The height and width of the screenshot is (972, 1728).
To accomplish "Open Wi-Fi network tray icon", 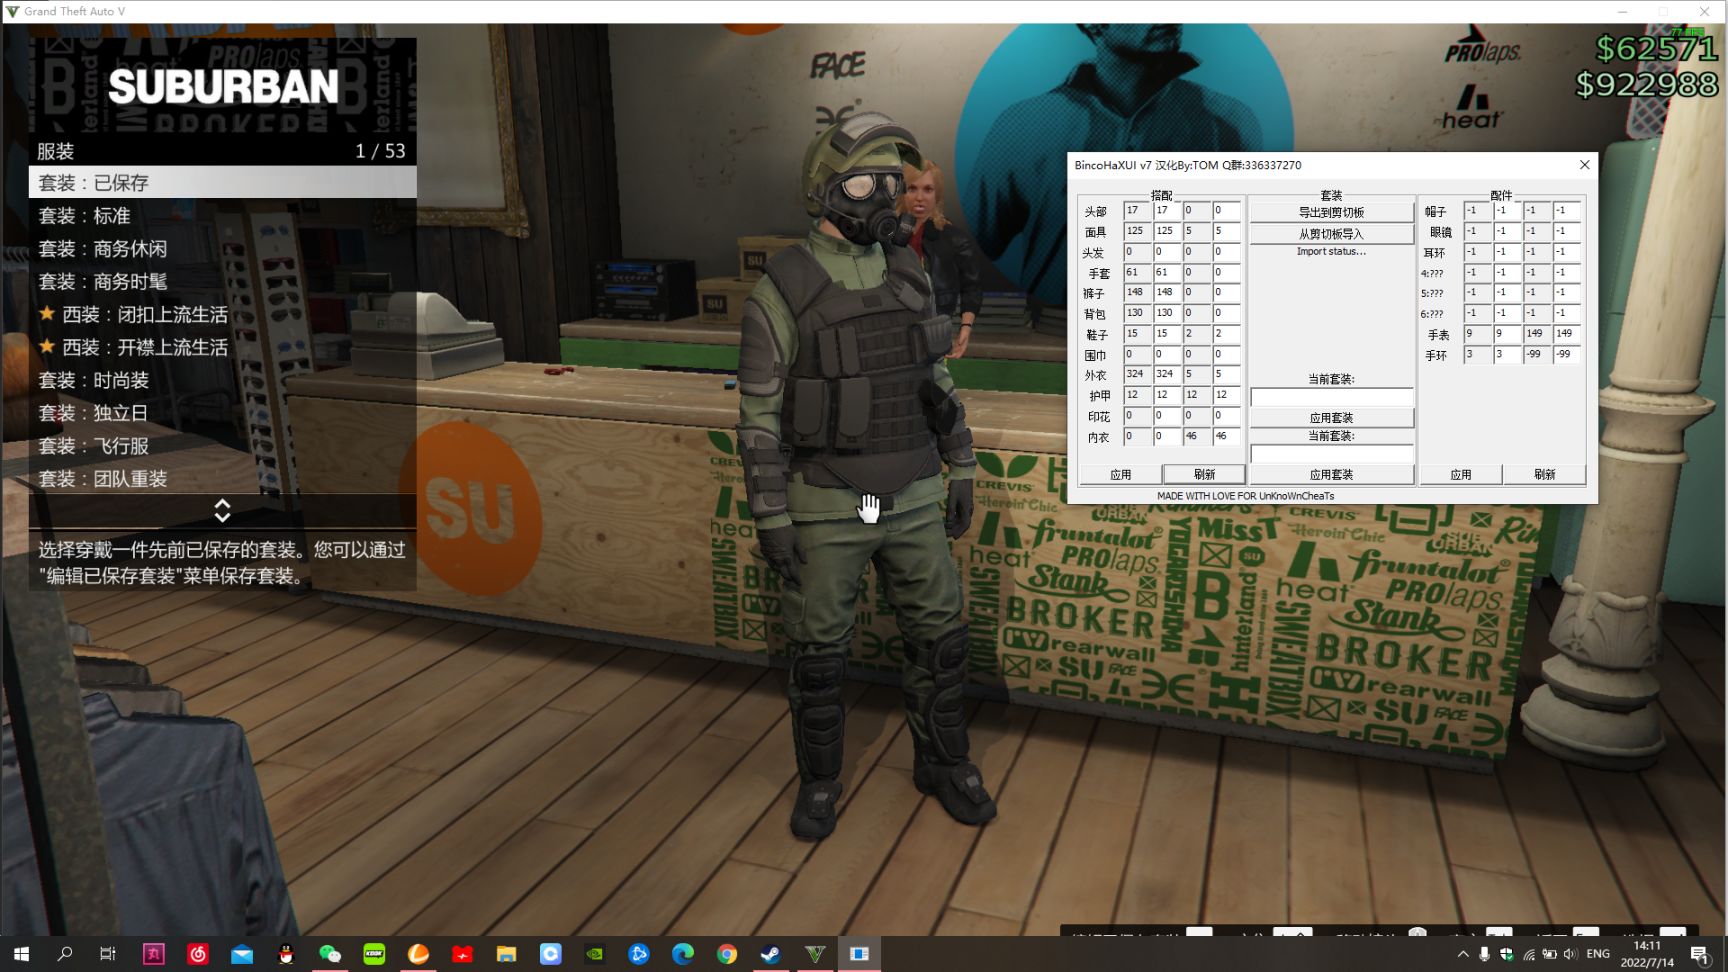I will (1528, 954).
